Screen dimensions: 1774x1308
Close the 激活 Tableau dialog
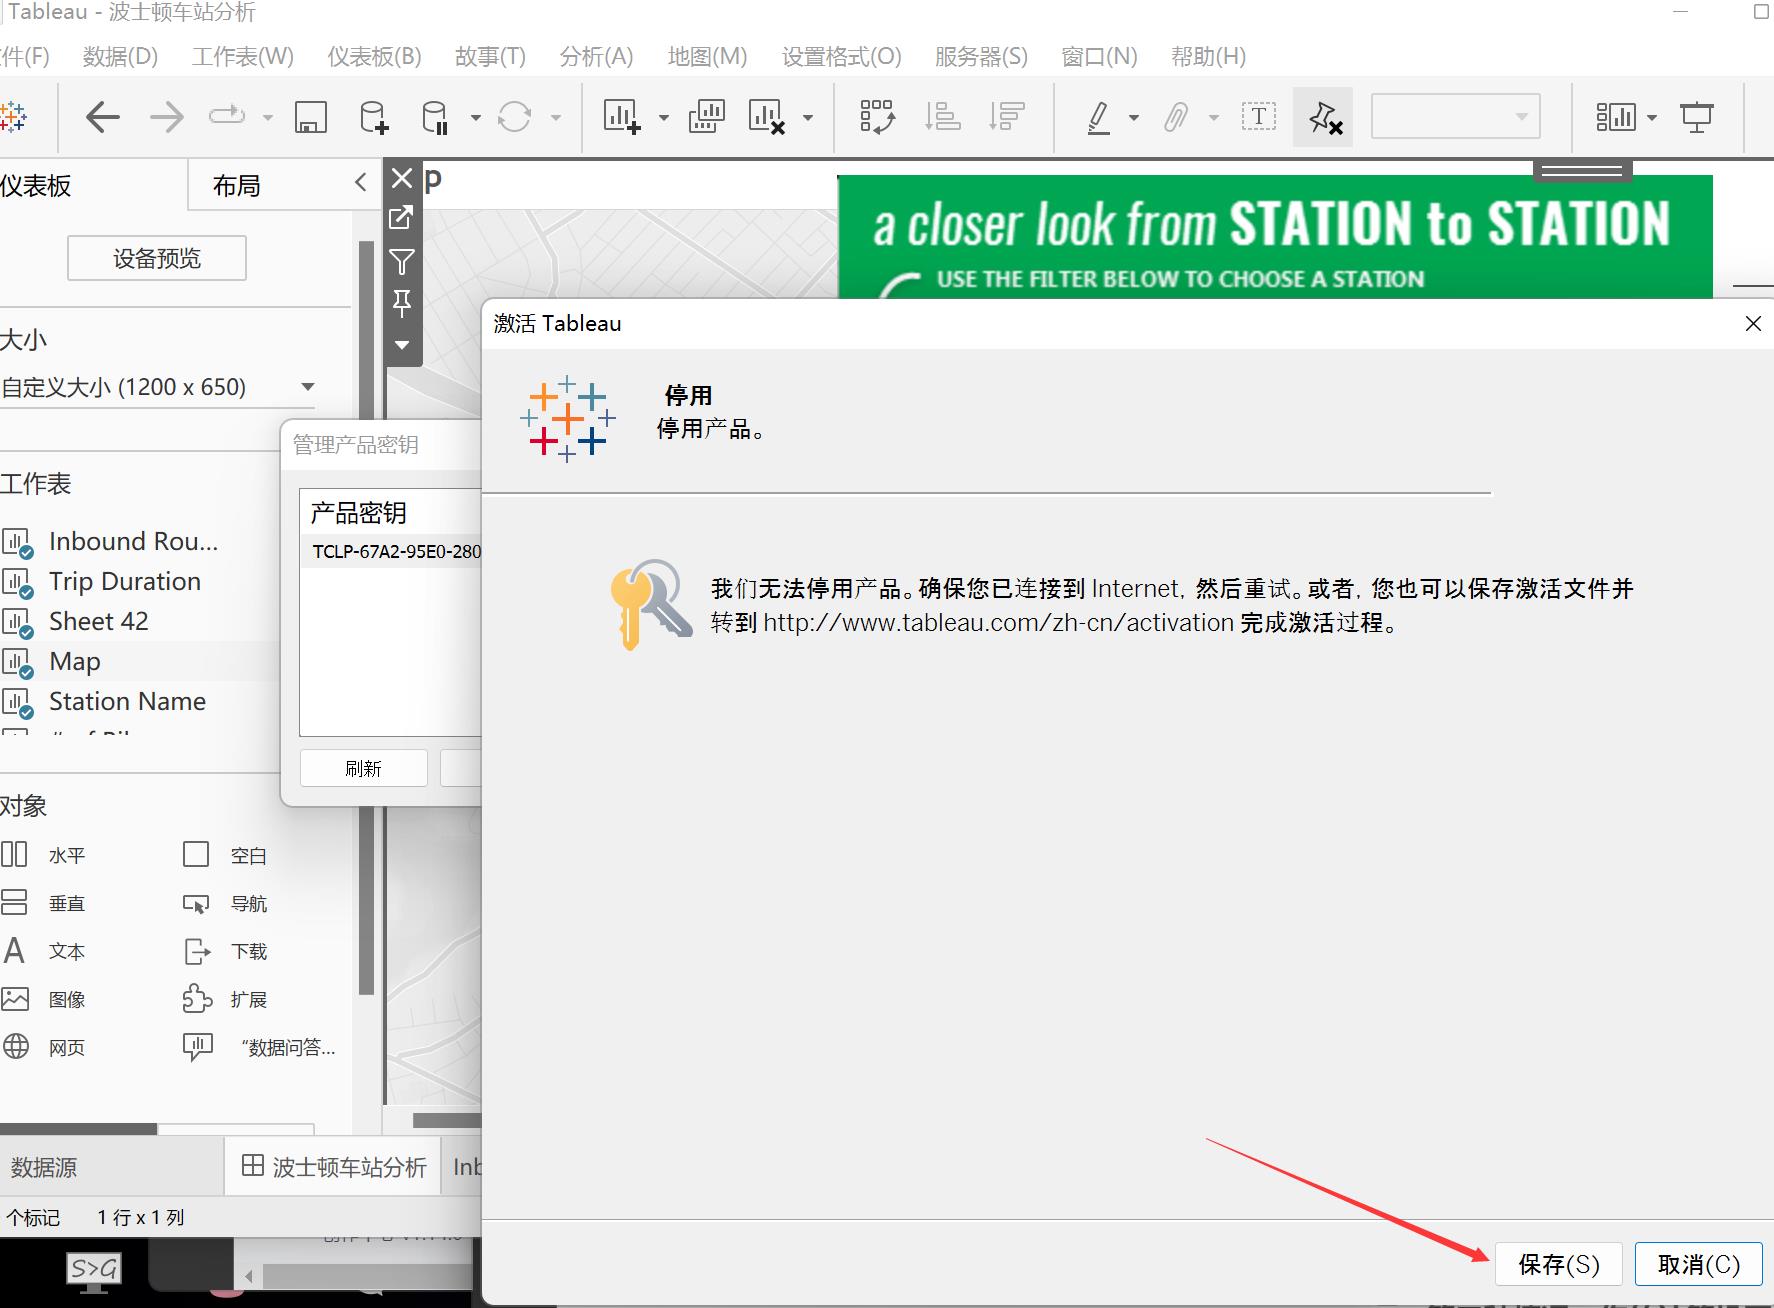[x=1753, y=323]
